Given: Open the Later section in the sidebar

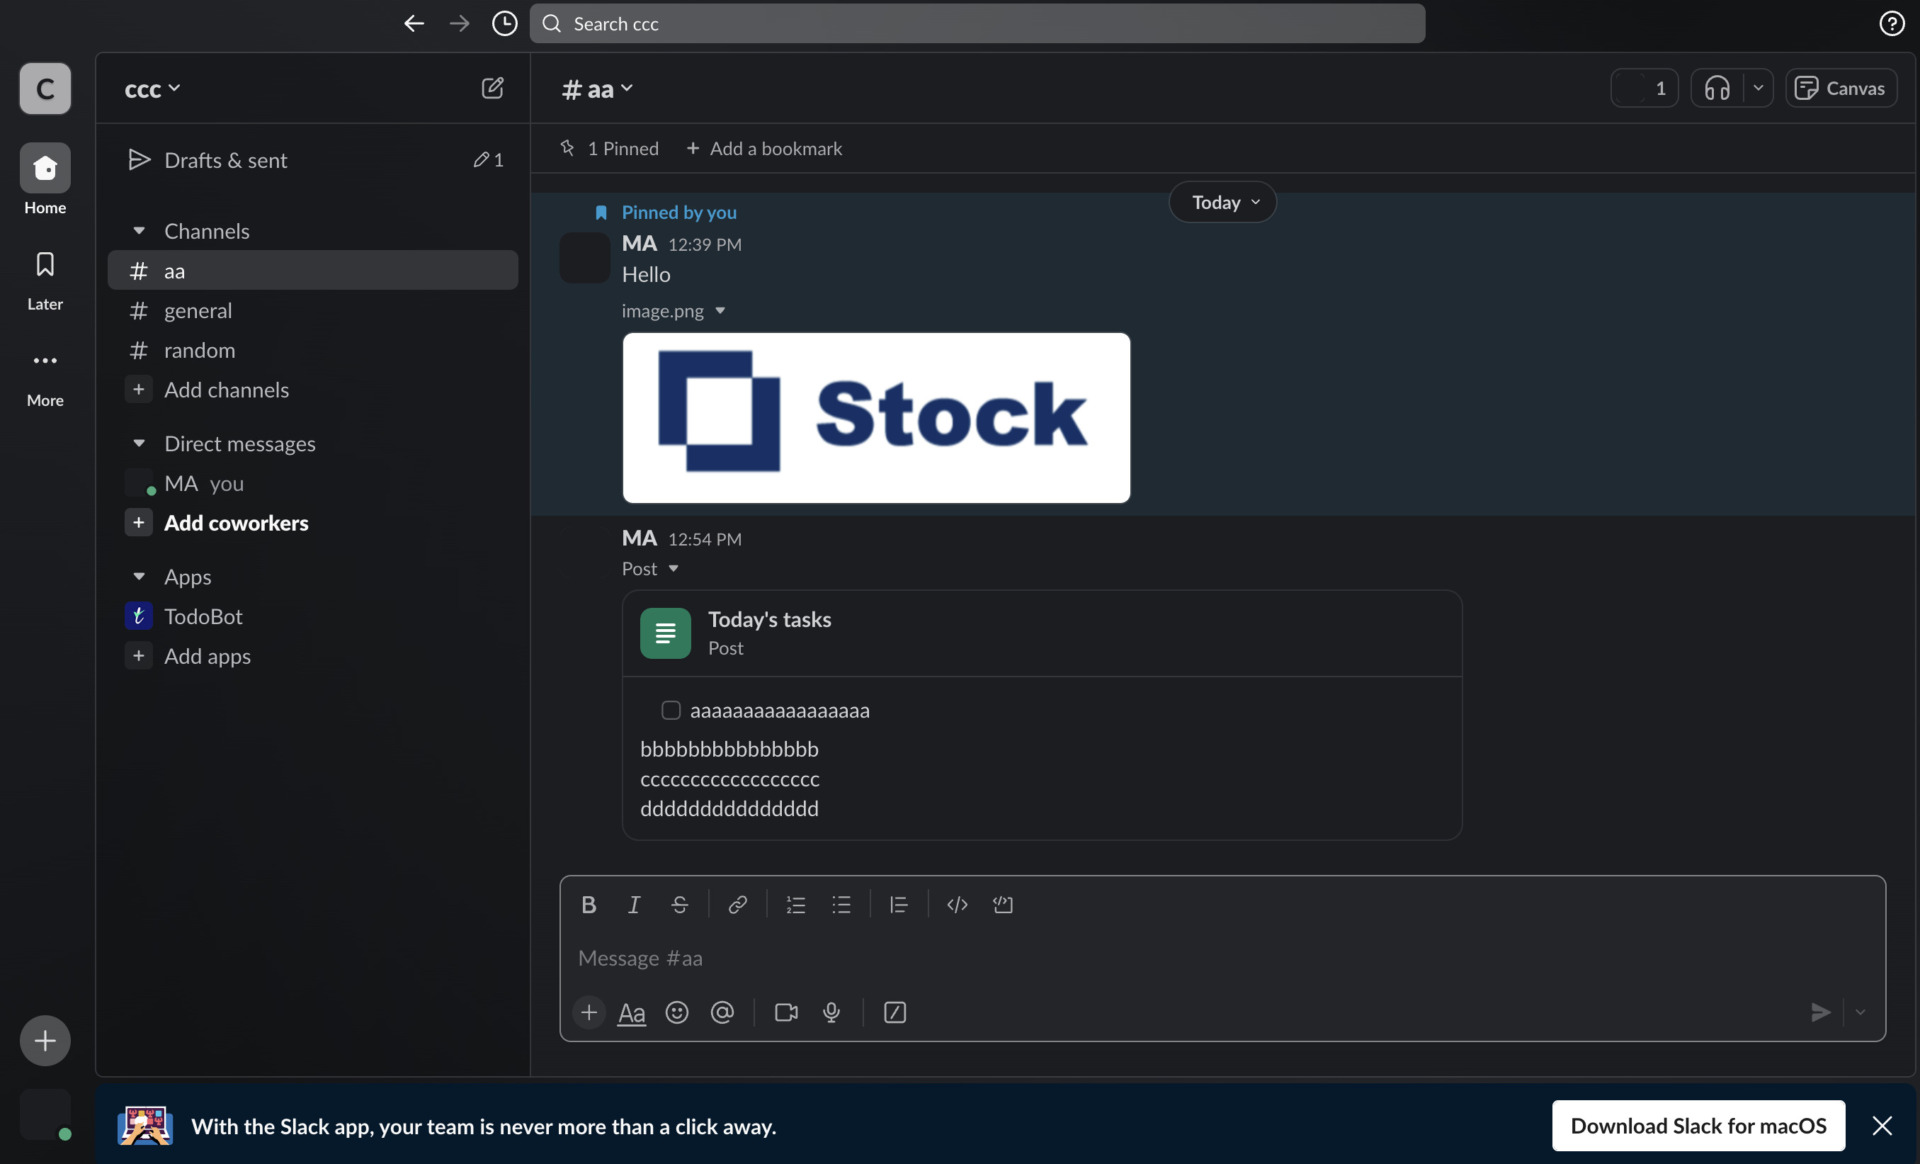Looking at the screenshot, I should coord(44,278).
